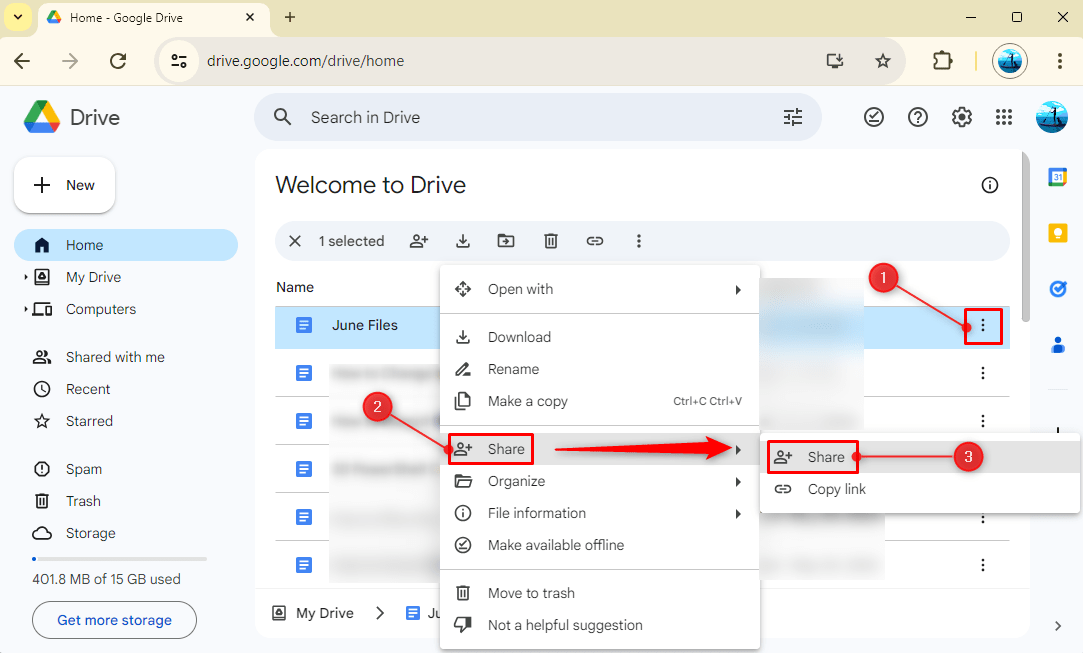1083x653 pixels.
Task: Open Drive settings gear
Action: [x=961, y=117]
